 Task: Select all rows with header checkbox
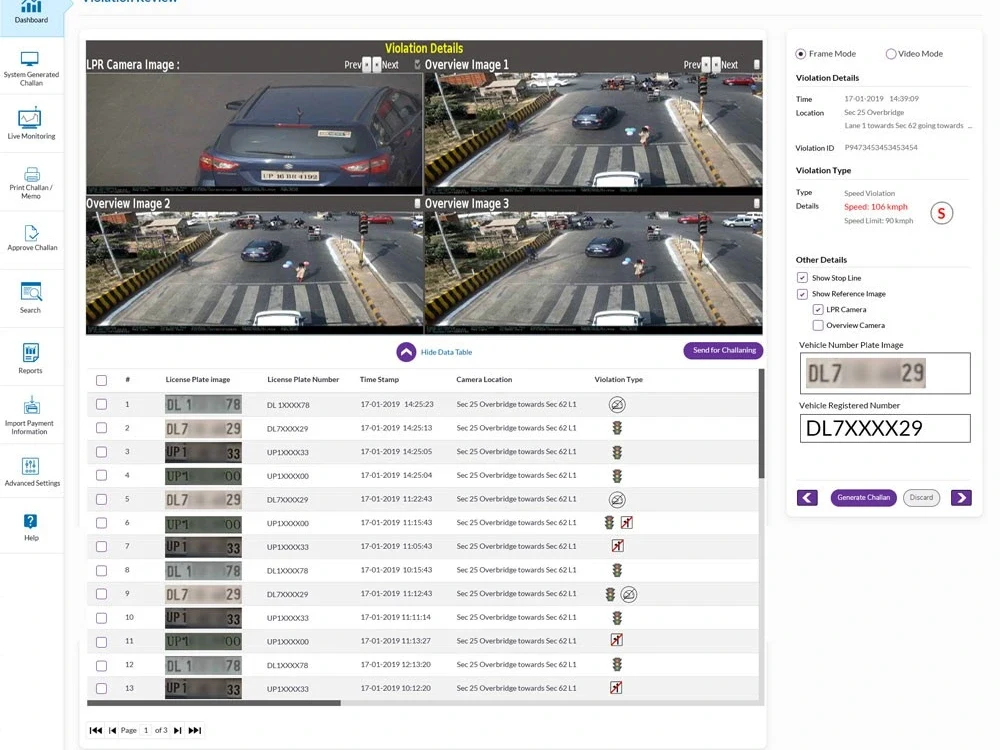[101, 380]
